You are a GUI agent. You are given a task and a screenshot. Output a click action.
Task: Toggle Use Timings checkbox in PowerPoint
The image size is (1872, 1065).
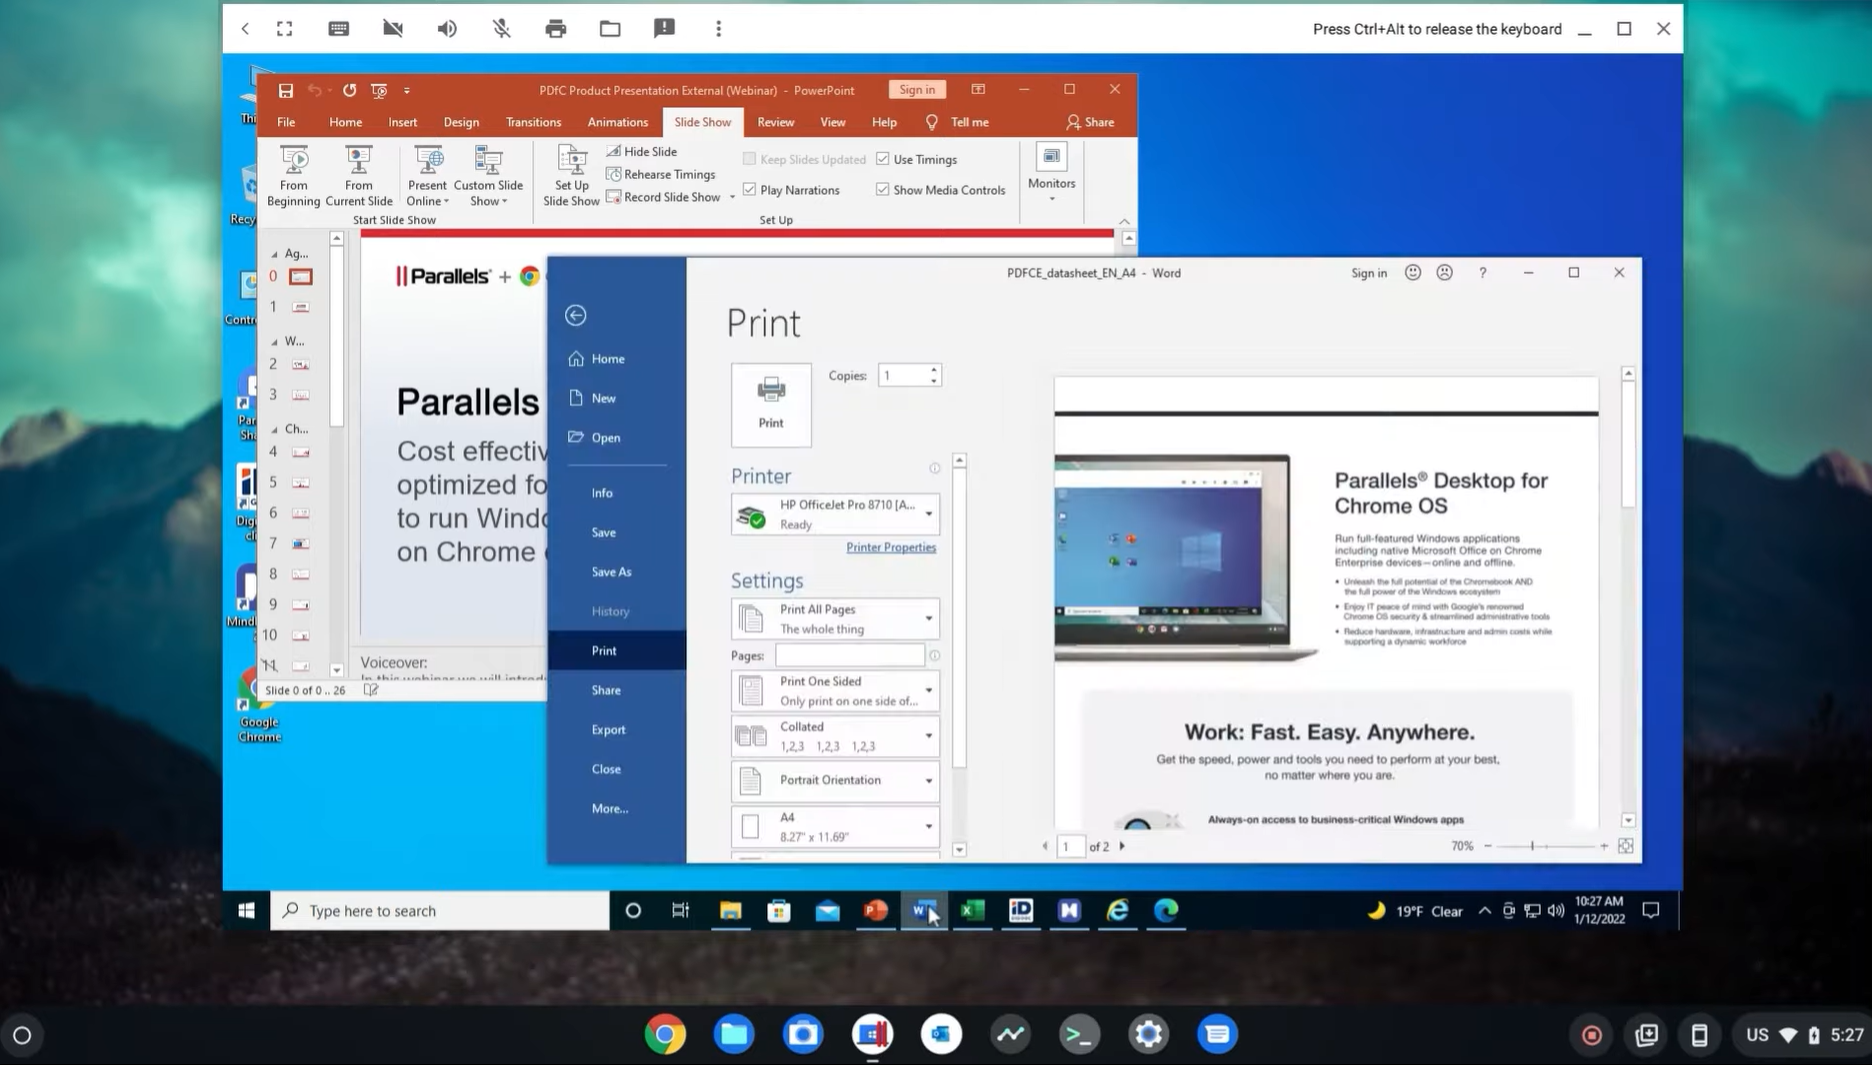(882, 159)
